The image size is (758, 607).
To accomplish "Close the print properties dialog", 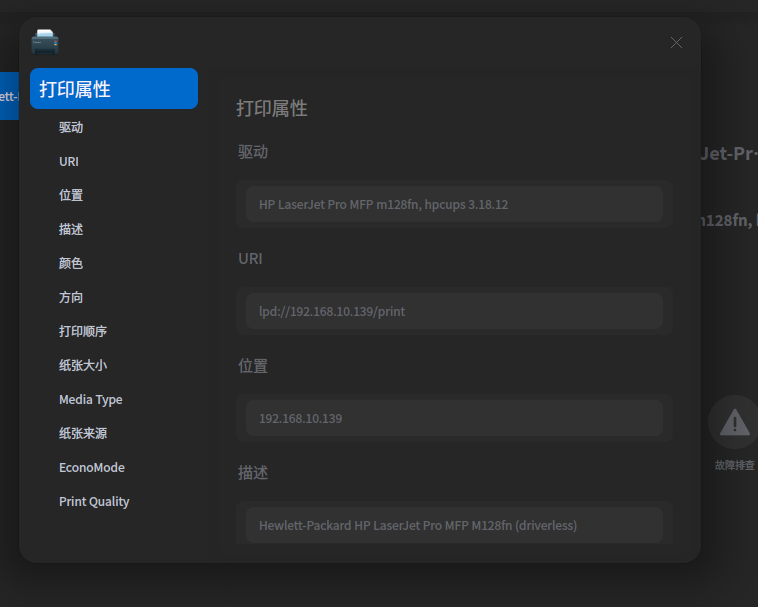I will click(676, 43).
